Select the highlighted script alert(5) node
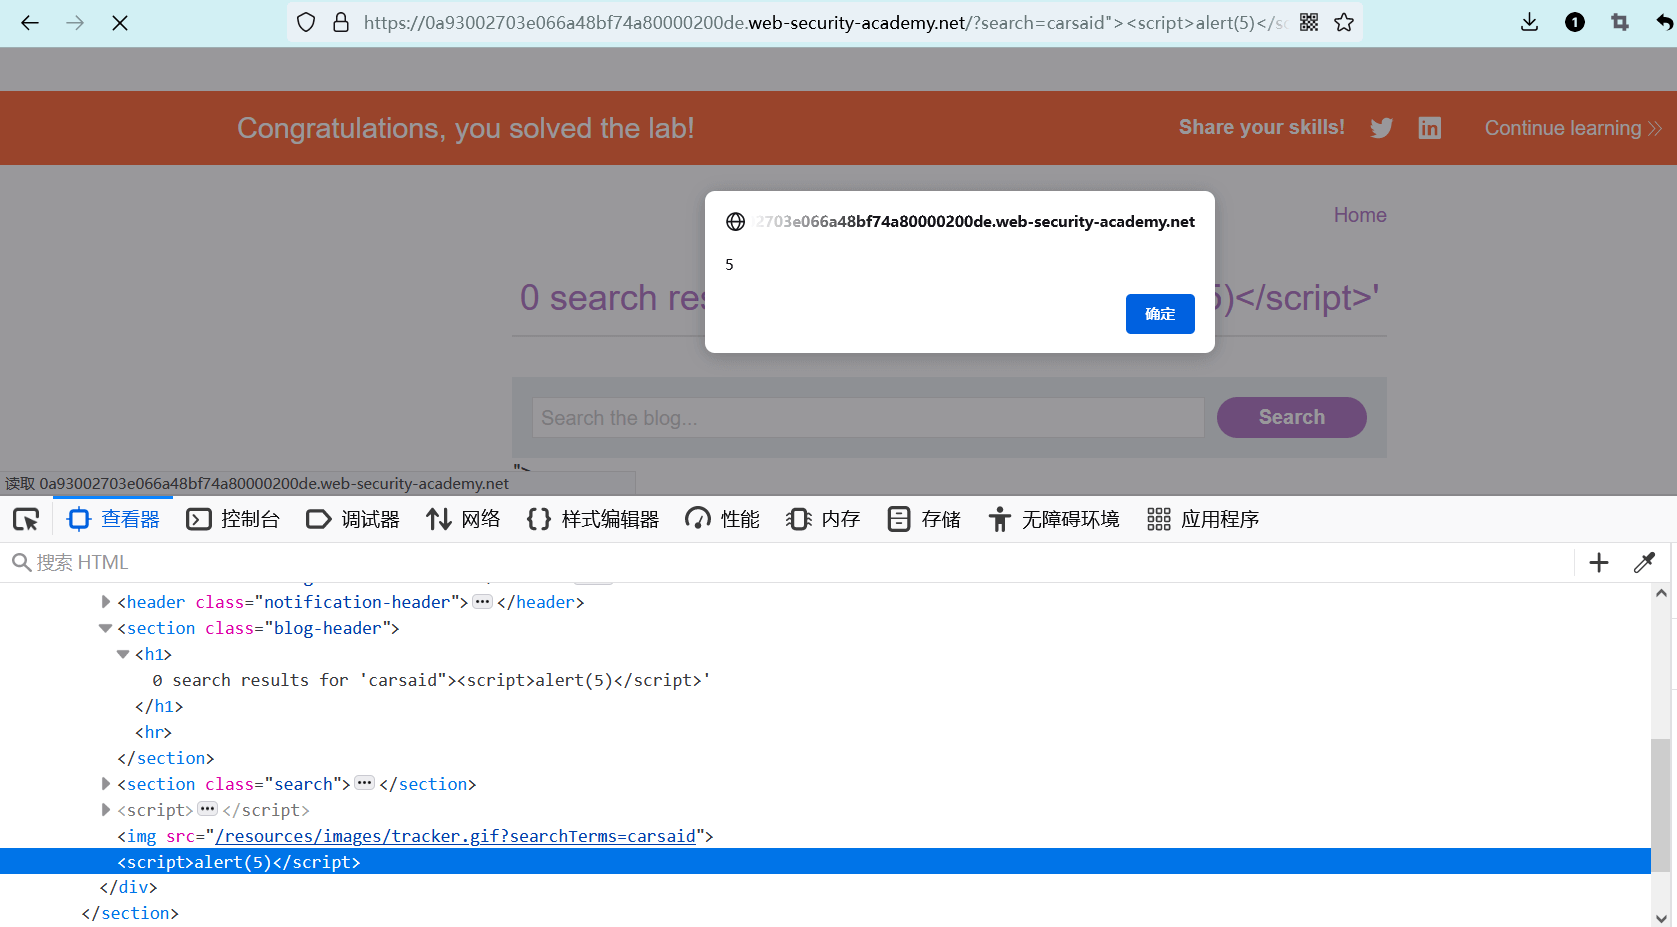The width and height of the screenshot is (1677, 927). 825,862
